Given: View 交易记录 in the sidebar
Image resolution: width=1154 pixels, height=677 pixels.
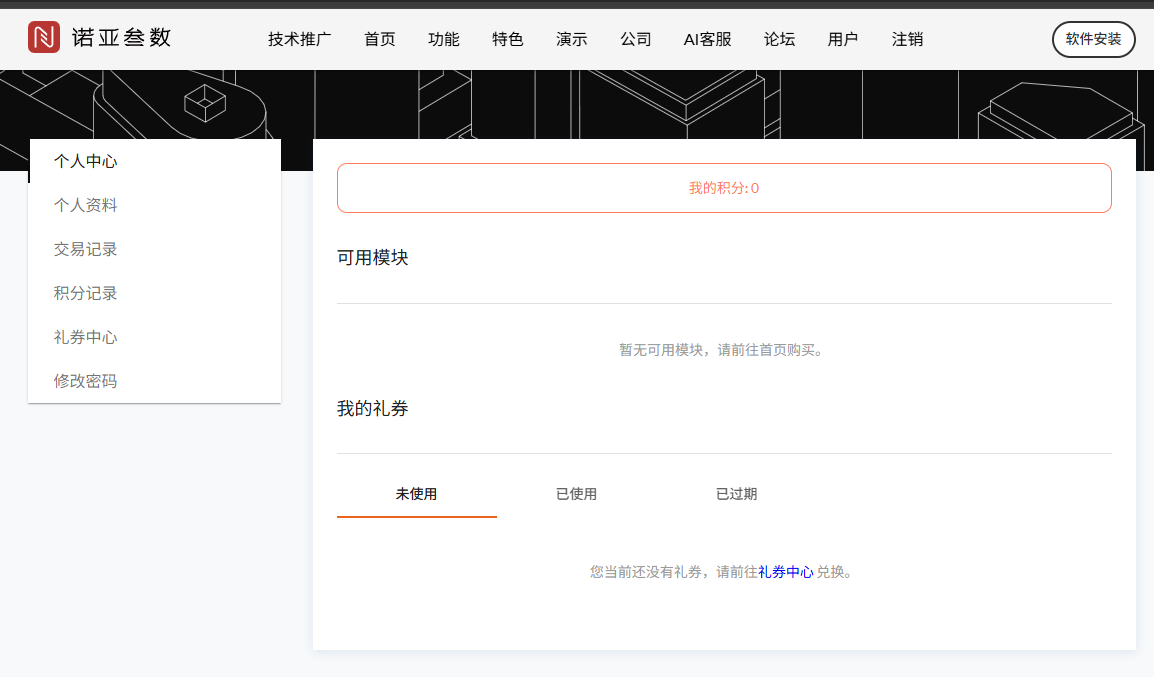Looking at the screenshot, I should (86, 249).
